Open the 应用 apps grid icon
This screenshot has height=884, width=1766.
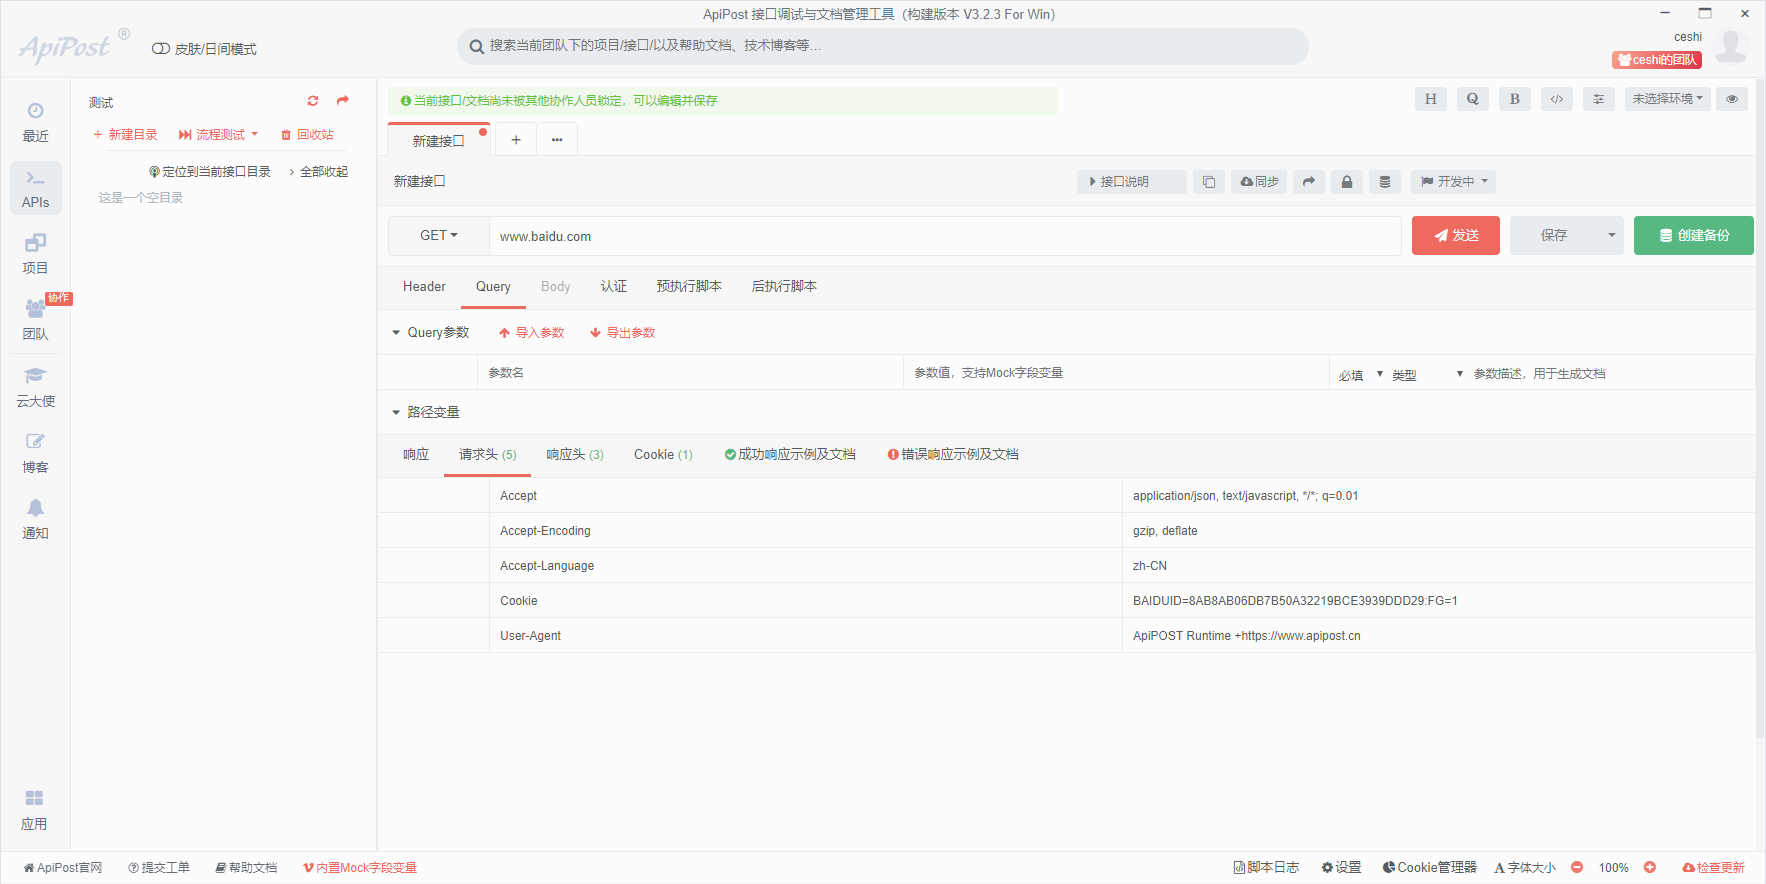point(35,810)
